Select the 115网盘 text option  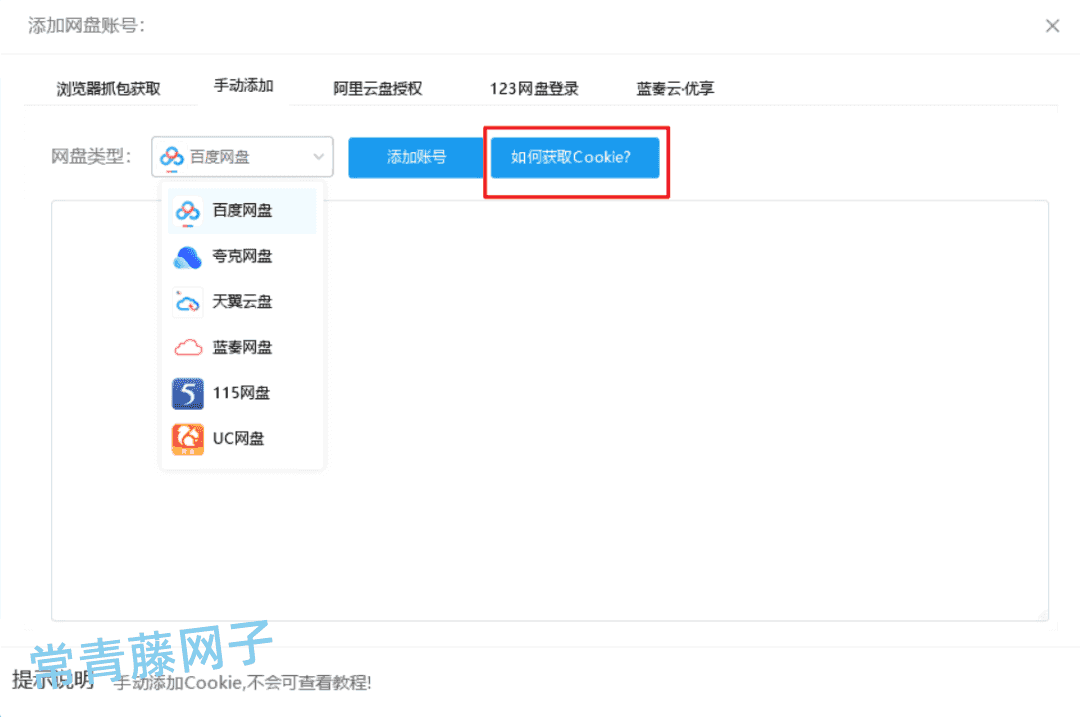point(241,393)
